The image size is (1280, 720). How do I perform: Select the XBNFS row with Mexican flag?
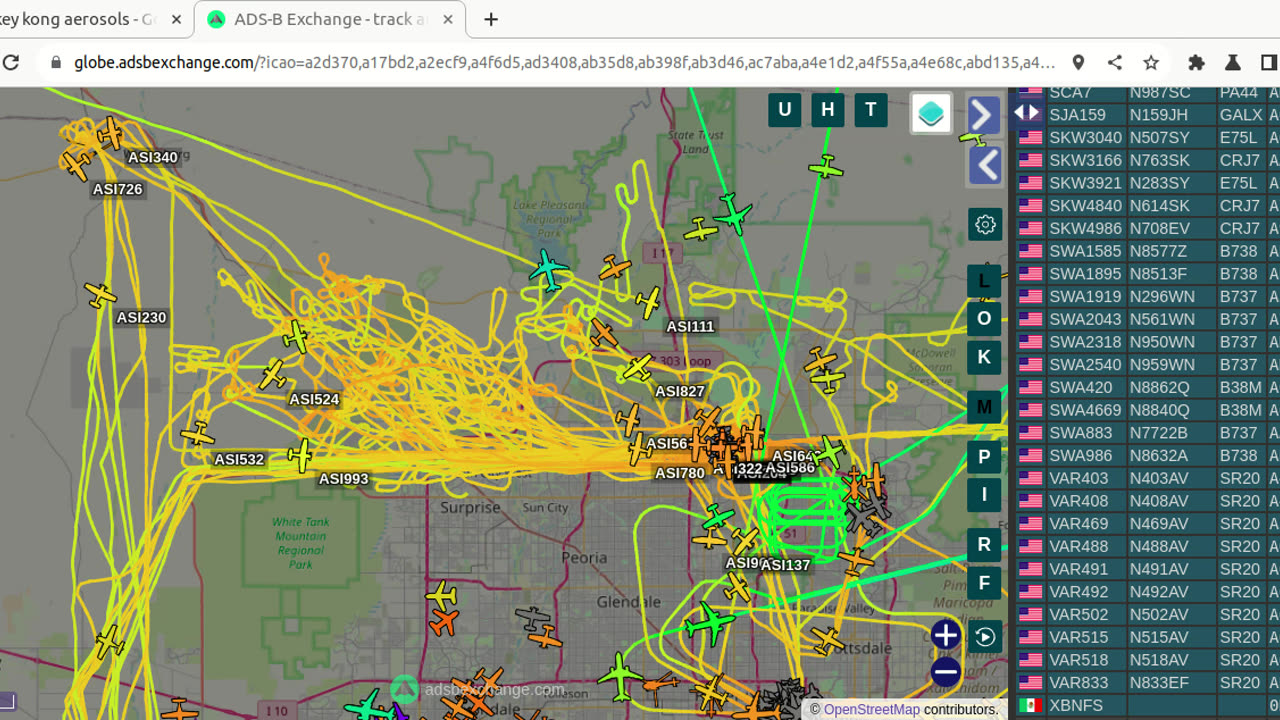[x=1148, y=706]
